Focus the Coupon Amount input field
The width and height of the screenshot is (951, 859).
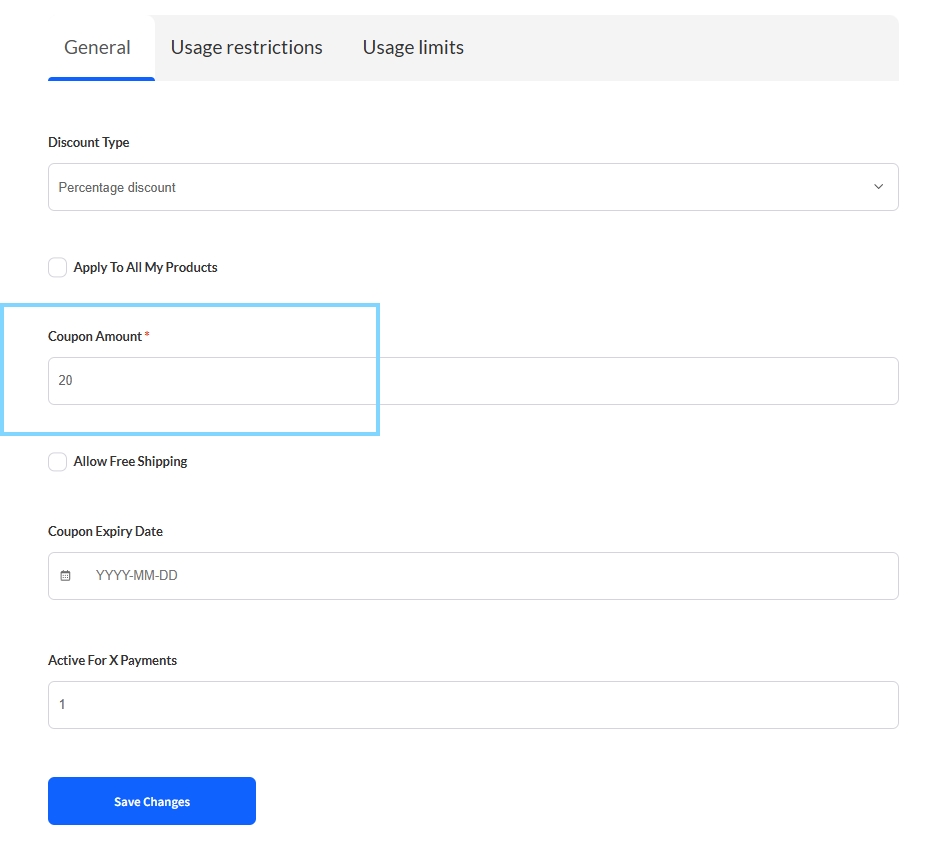click(x=472, y=381)
